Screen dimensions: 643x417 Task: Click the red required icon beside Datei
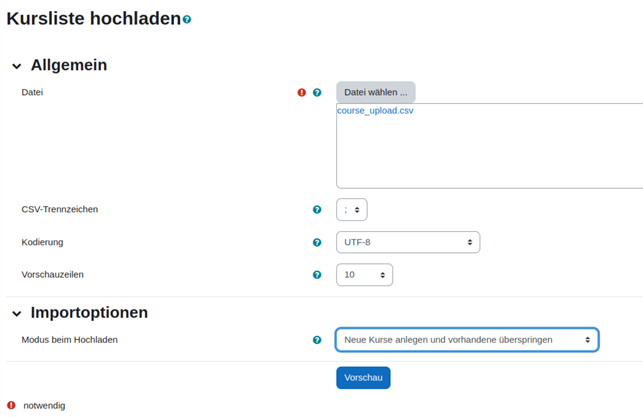(x=301, y=93)
